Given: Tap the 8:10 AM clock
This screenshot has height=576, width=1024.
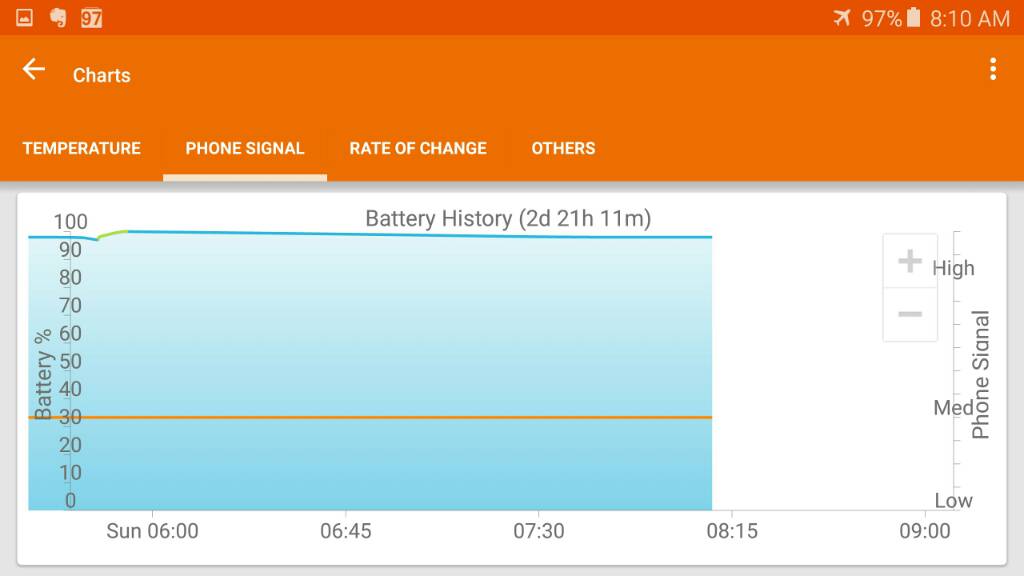Looking at the screenshot, I should tap(970, 18).
